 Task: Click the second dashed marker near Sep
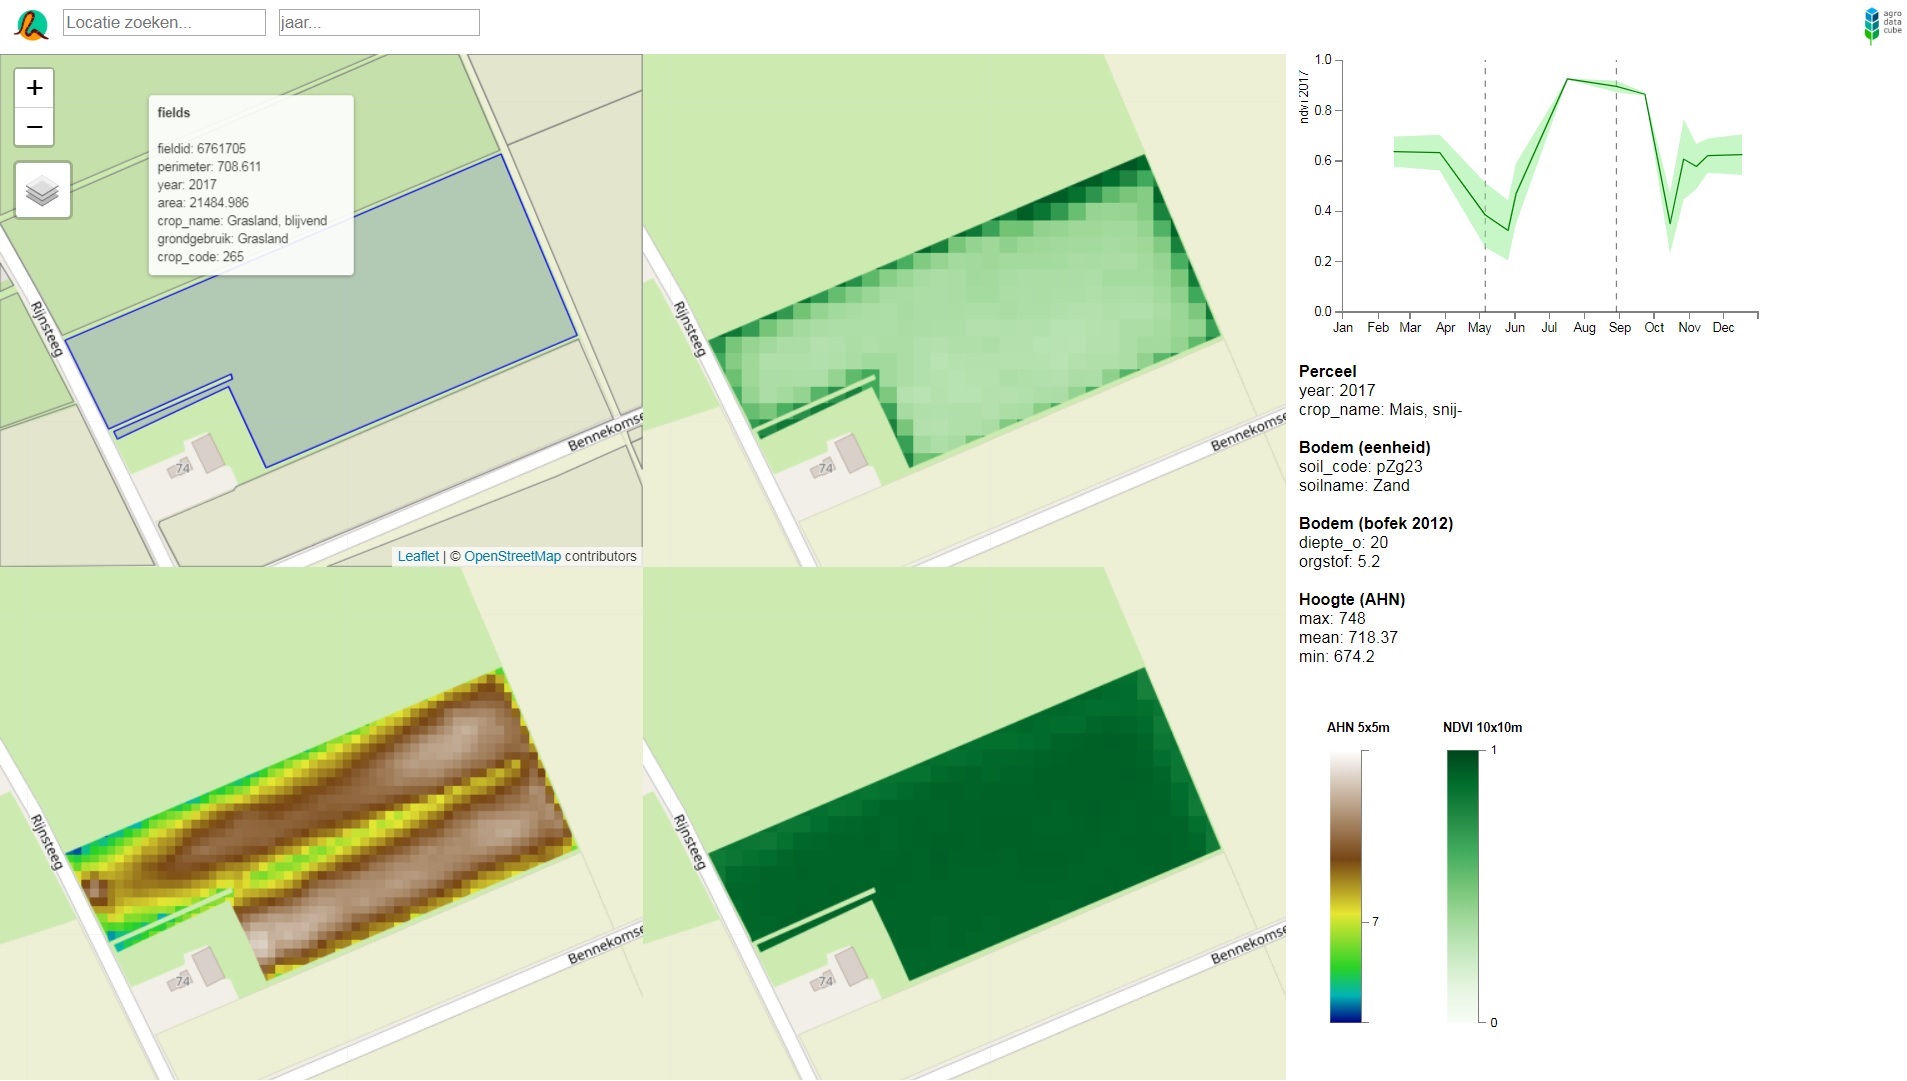pyautogui.click(x=1616, y=185)
